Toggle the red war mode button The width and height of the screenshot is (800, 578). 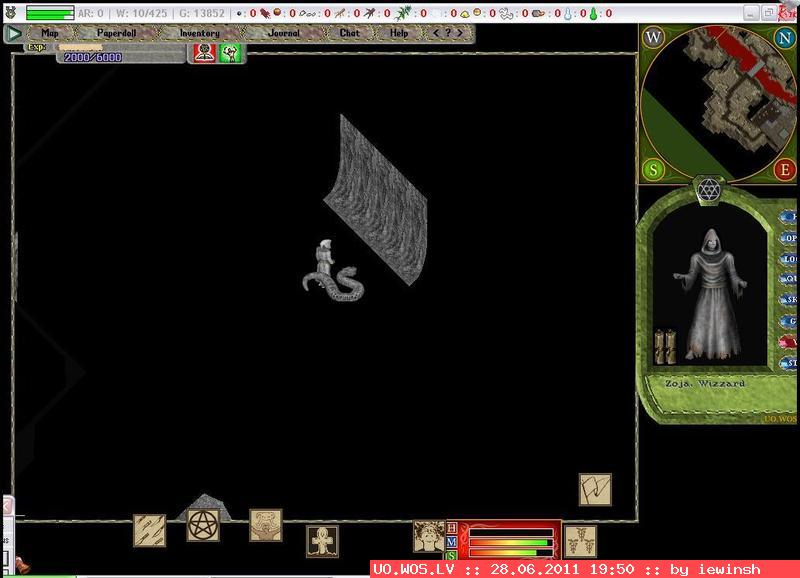point(789,342)
